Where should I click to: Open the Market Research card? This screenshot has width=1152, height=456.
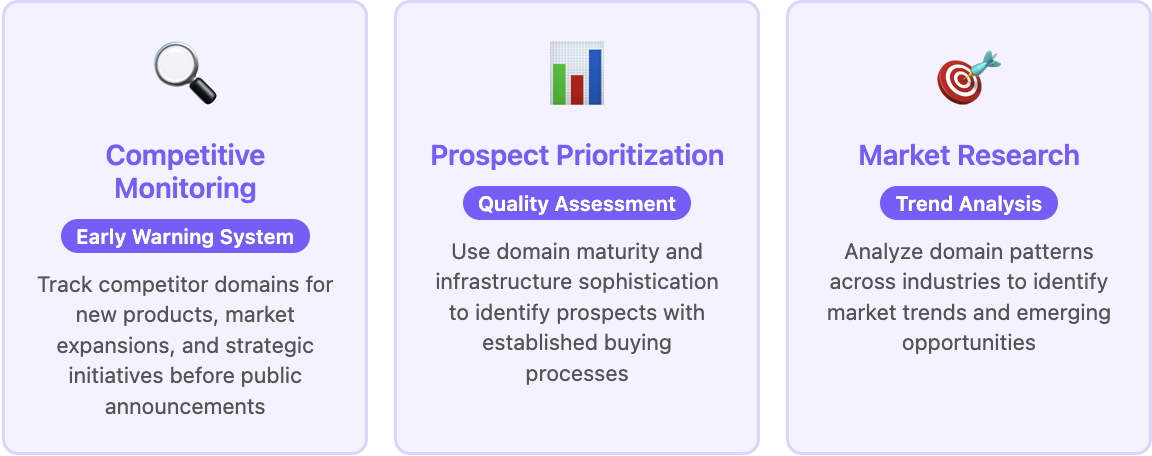click(x=968, y=228)
